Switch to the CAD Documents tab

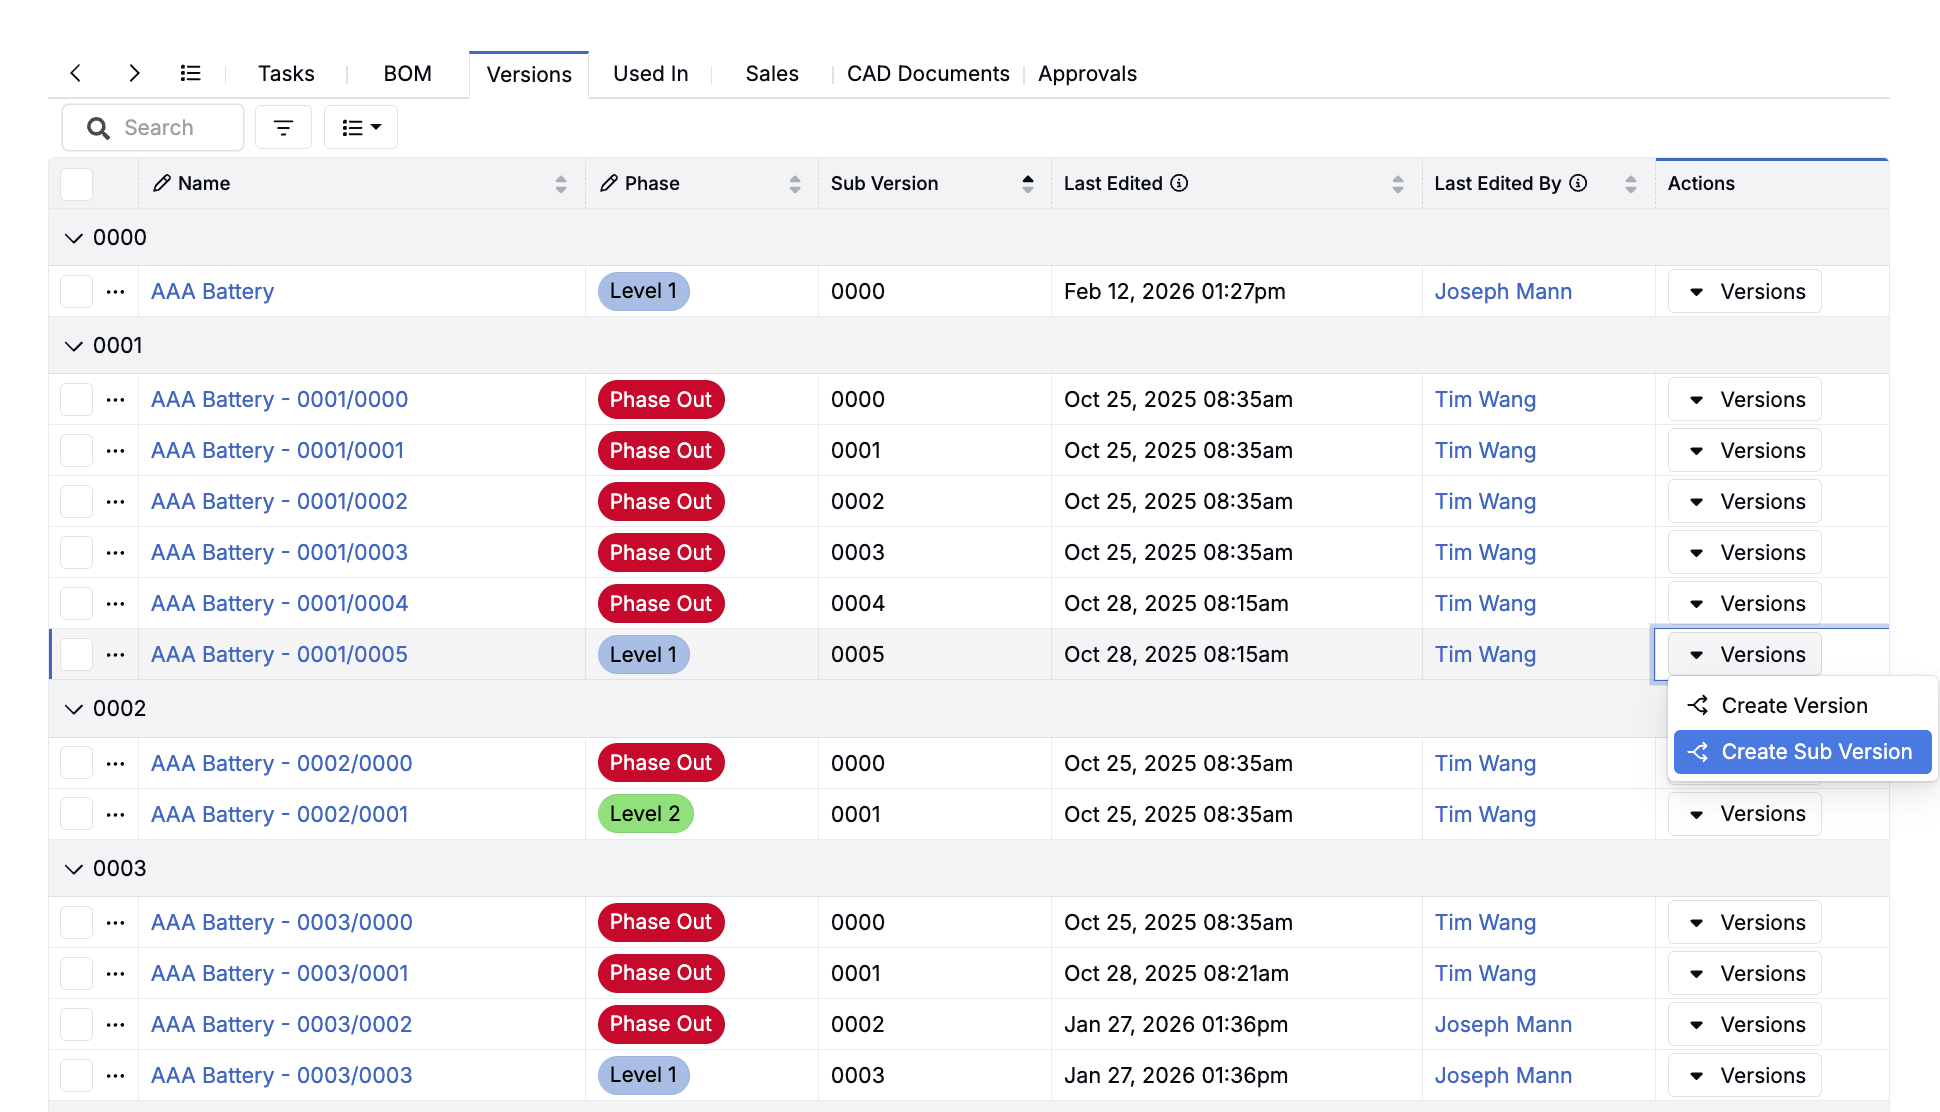click(927, 74)
